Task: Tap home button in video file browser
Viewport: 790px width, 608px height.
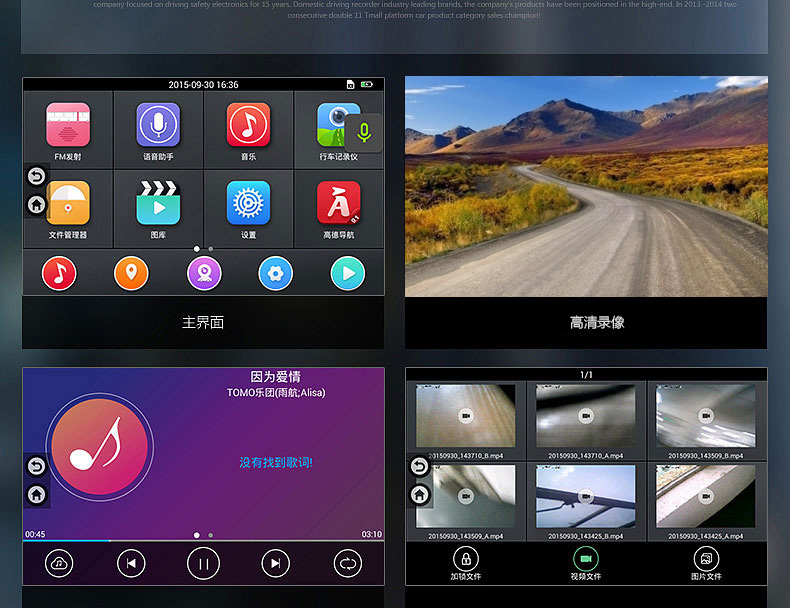Action: click(419, 495)
